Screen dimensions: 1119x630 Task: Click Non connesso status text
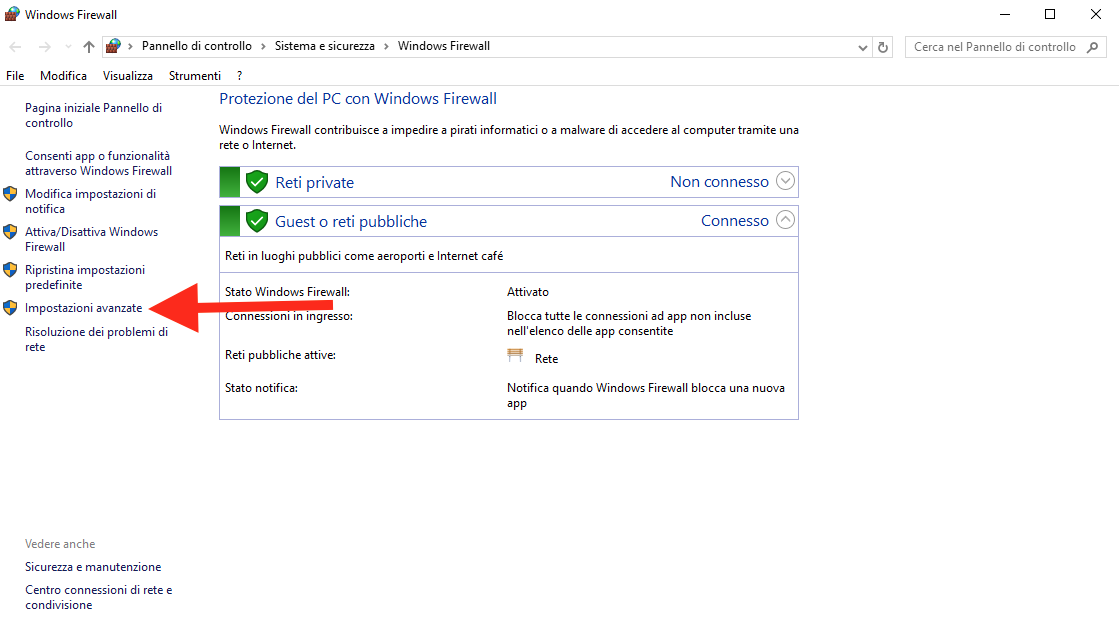719,182
